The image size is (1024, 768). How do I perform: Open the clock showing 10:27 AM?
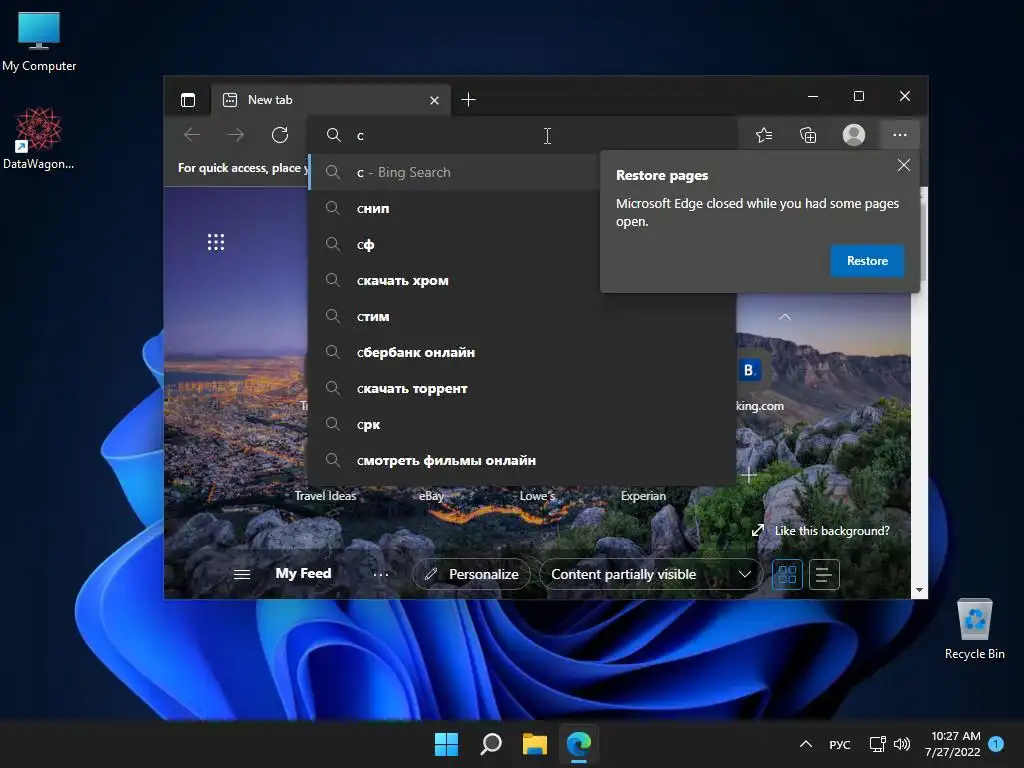[953, 744]
